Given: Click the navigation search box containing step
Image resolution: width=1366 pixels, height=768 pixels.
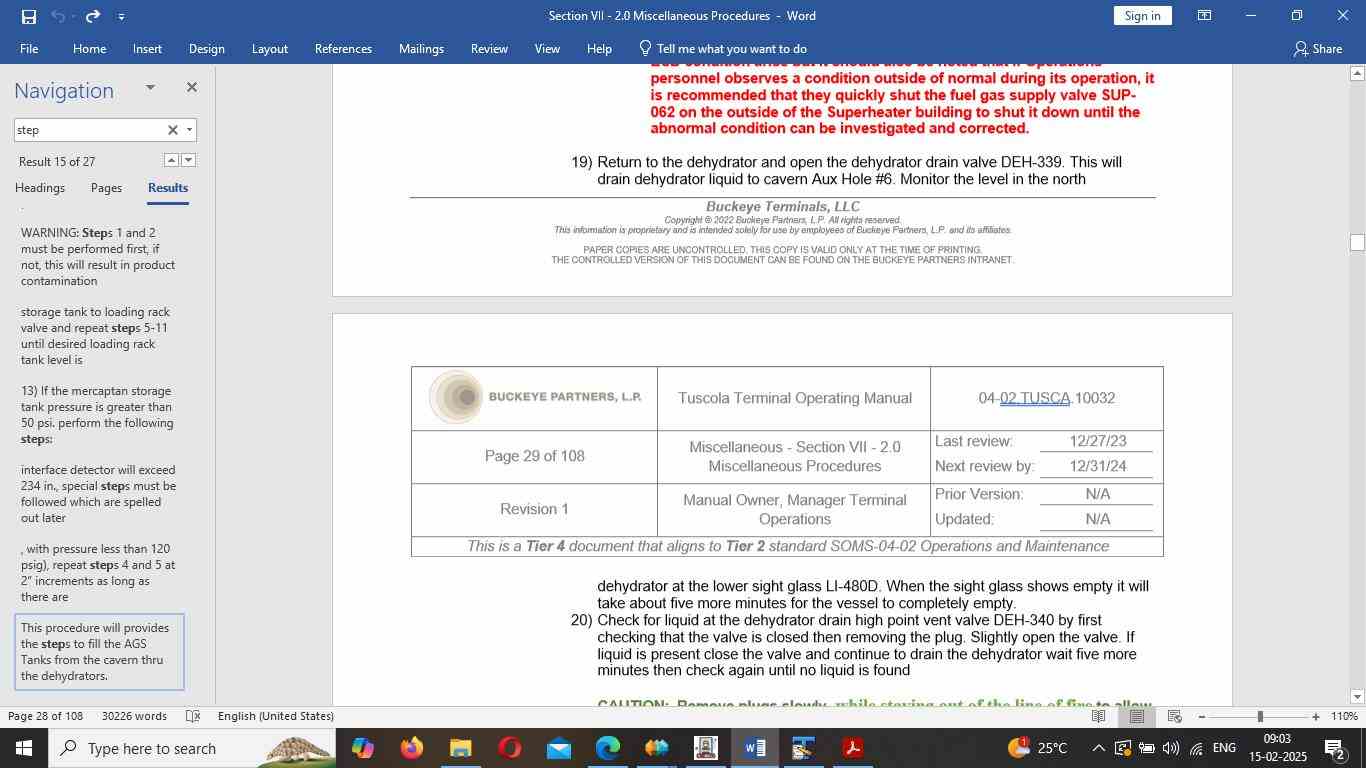Looking at the screenshot, I should coord(88,130).
